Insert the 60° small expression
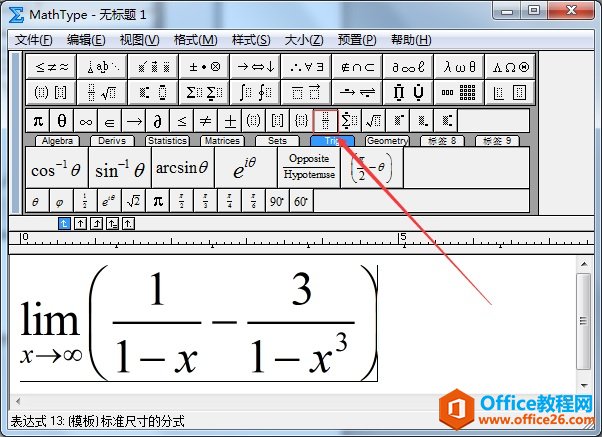This screenshot has width=602, height=437. [x=301, y=201]
